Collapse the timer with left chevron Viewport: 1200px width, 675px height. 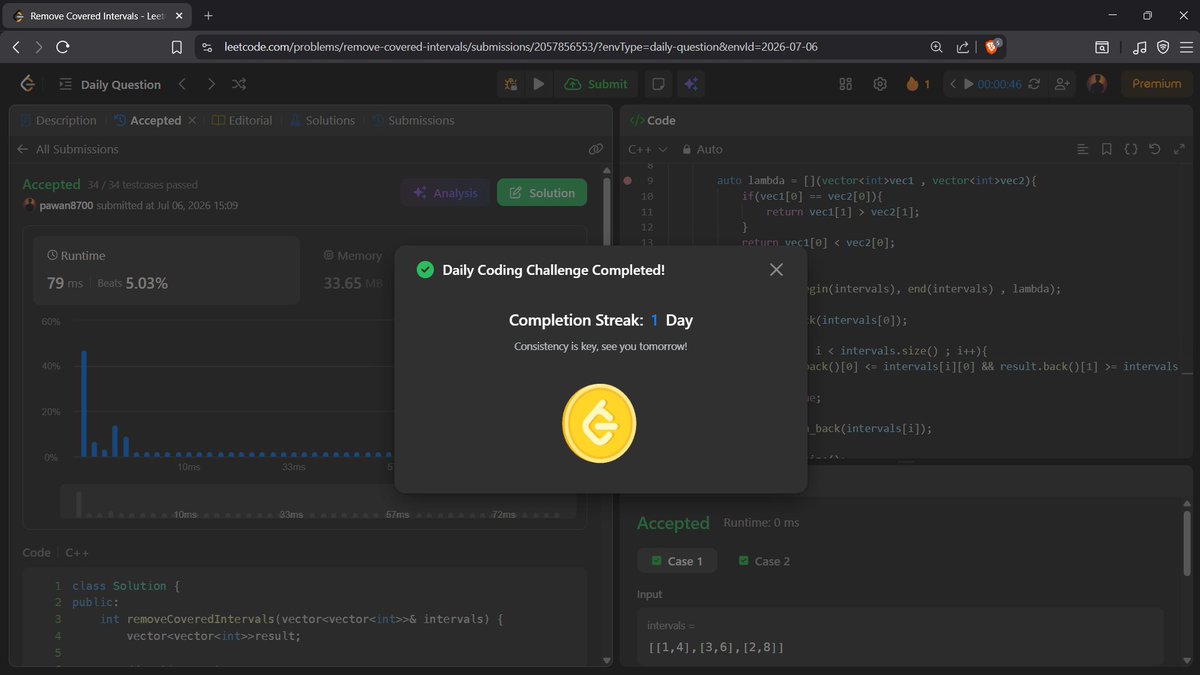click(953, 84)
